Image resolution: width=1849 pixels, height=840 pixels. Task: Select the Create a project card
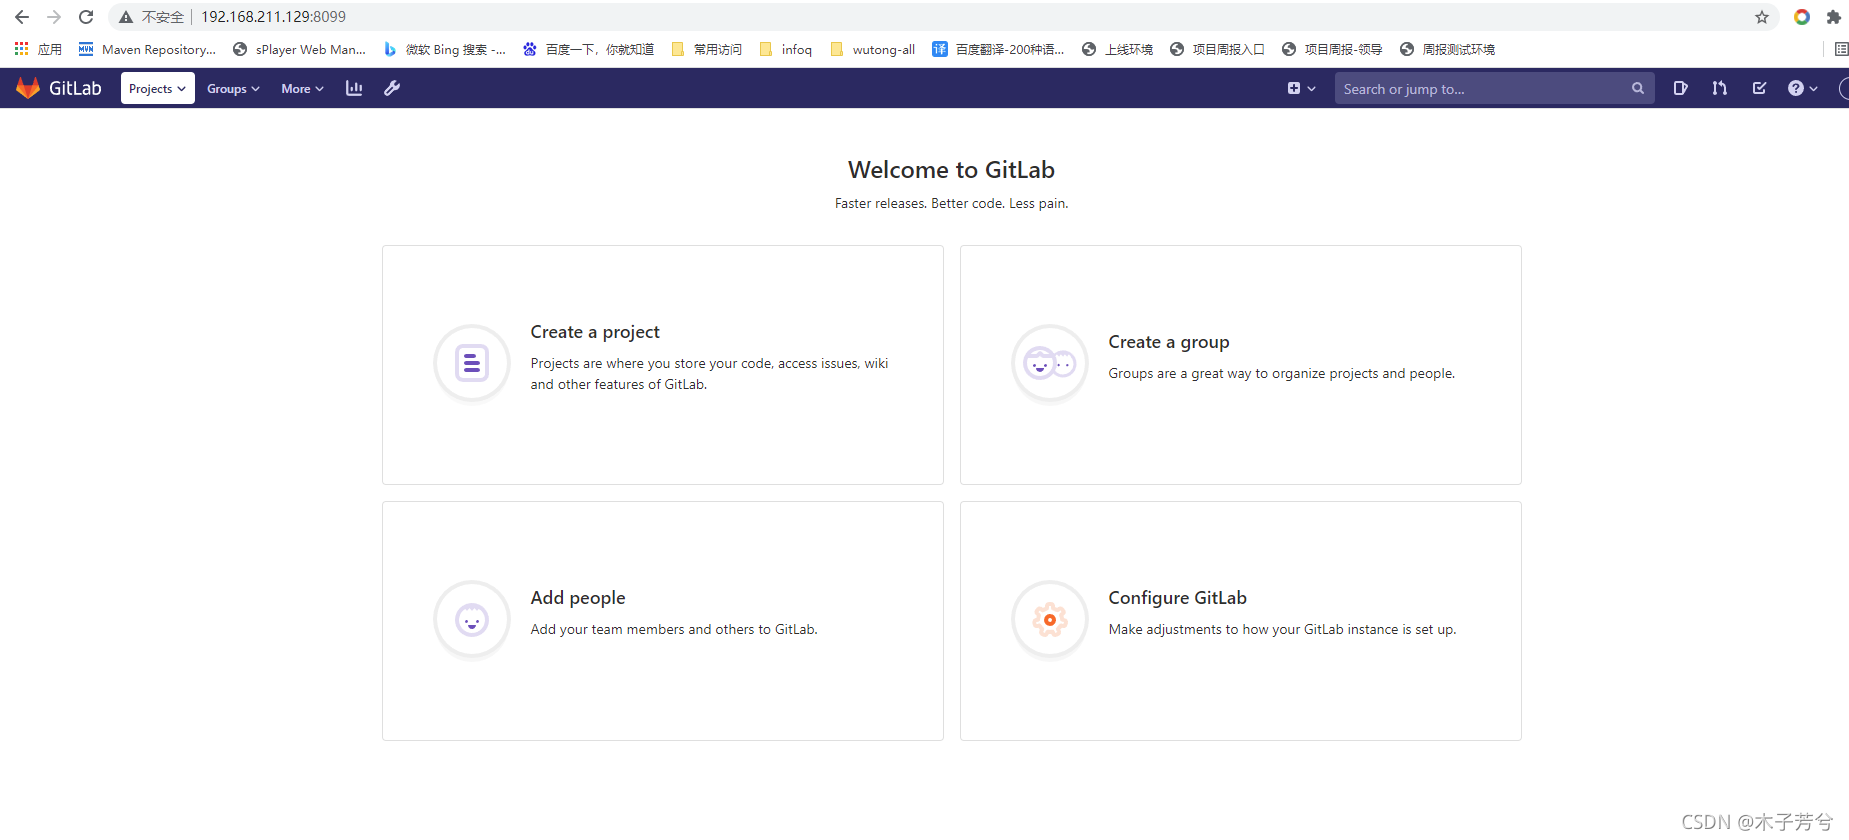tap(663, 365)
